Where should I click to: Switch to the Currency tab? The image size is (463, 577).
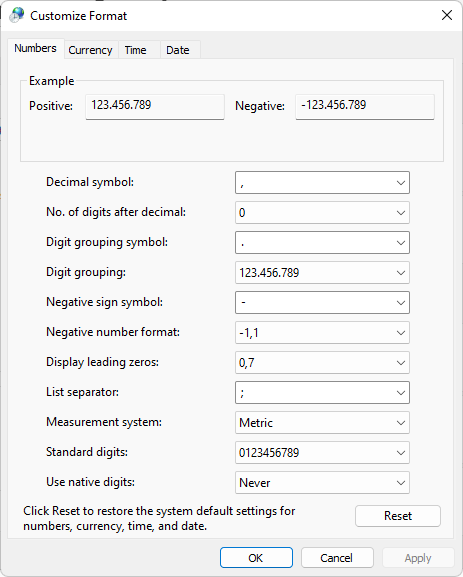(90, 50)
